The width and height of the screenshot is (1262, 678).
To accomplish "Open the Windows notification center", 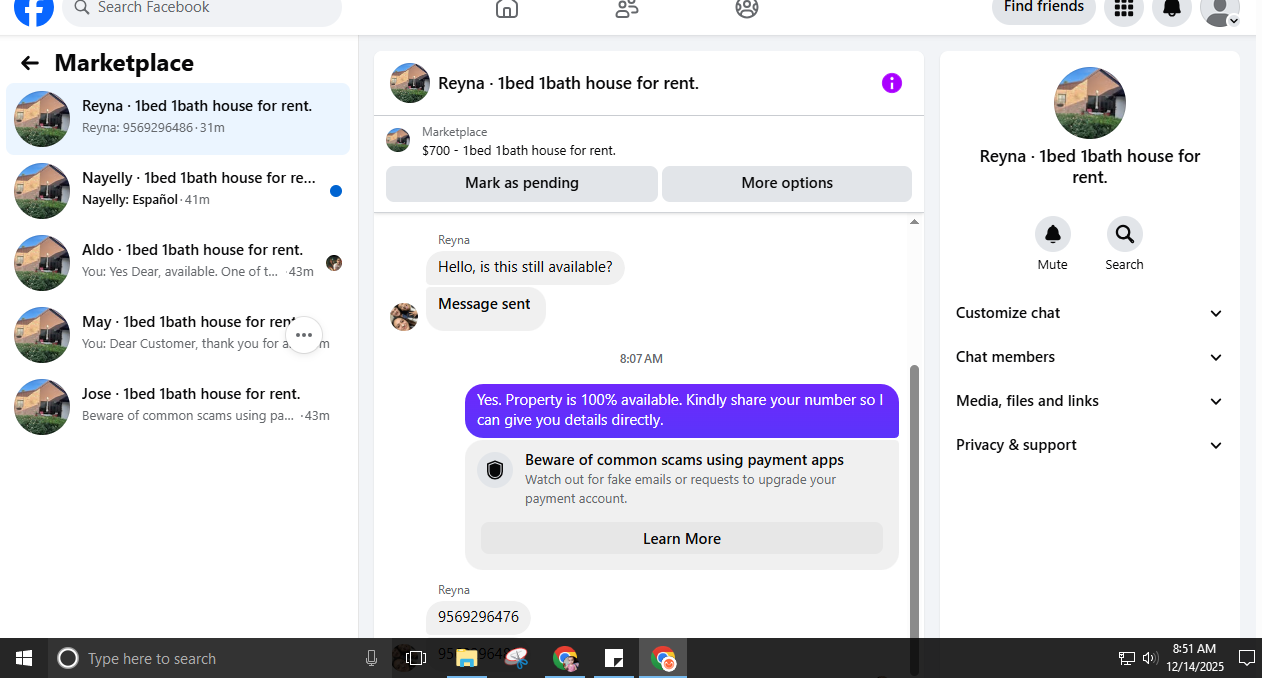I will click(x=1246, y=658).
